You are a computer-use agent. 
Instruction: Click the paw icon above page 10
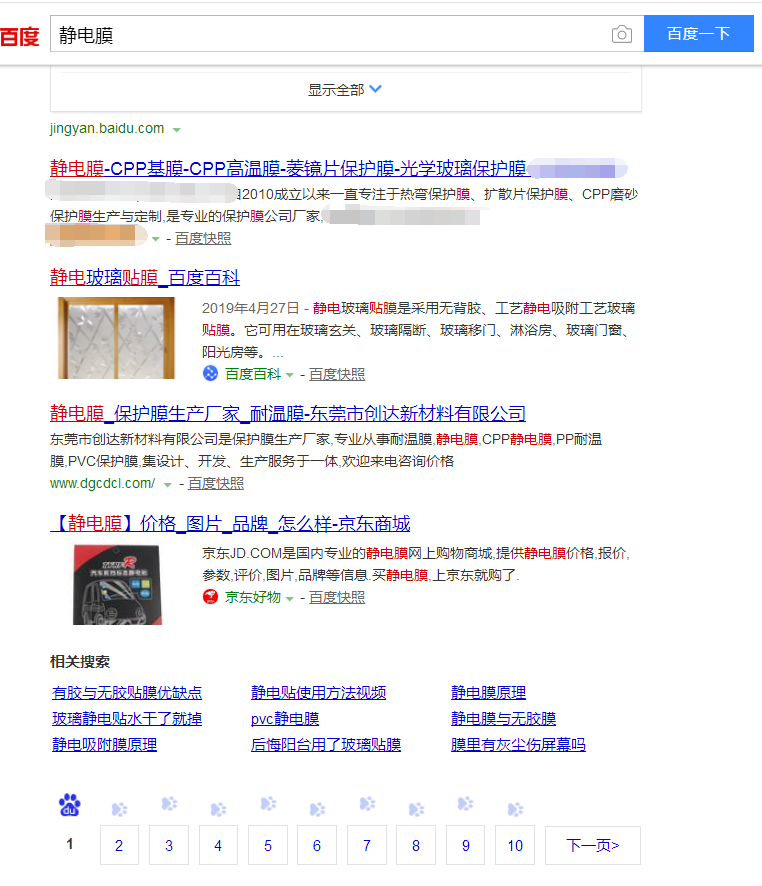[515, 810]
